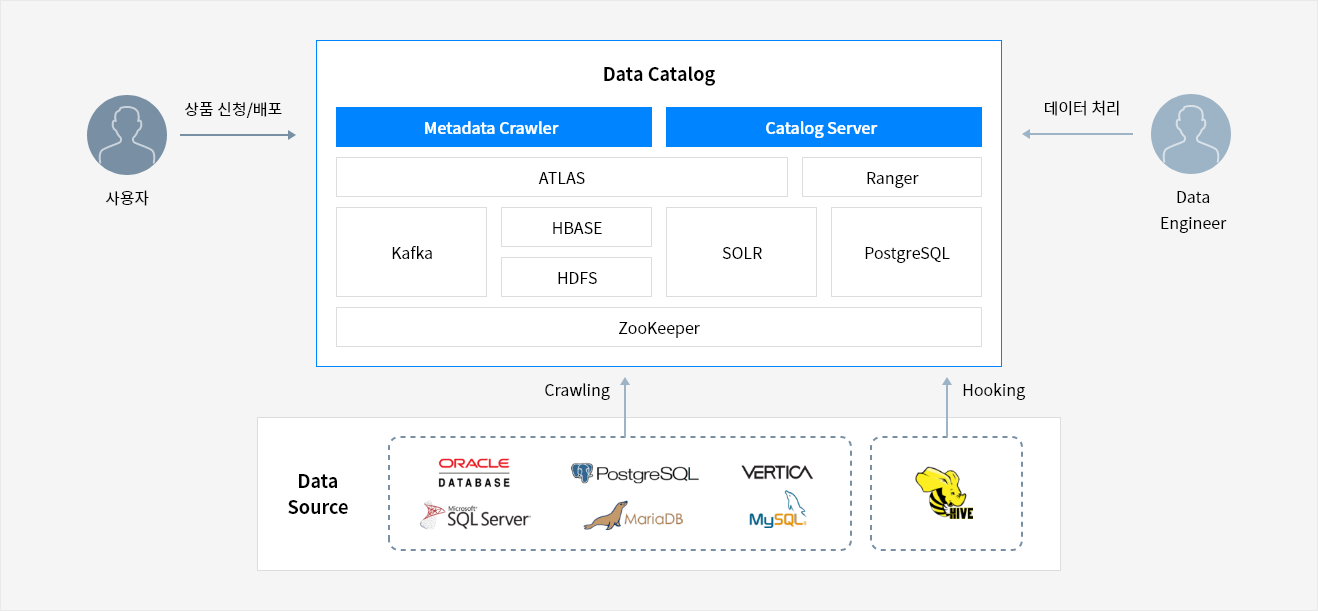Click the SOLR component box
Image resolution: width=1318 pixels, height=611 pixels.
click(x=741, y=252)
